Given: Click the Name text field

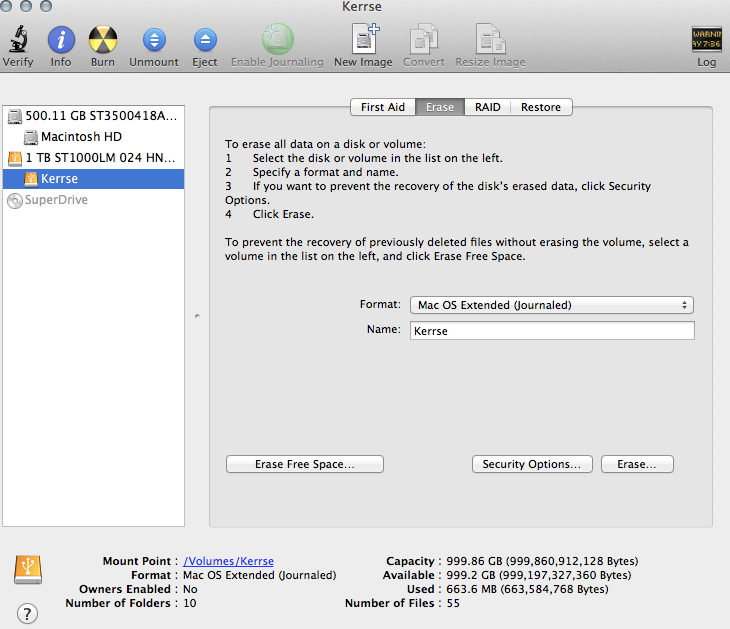Looking at the screenshot, I should (552, 331).
